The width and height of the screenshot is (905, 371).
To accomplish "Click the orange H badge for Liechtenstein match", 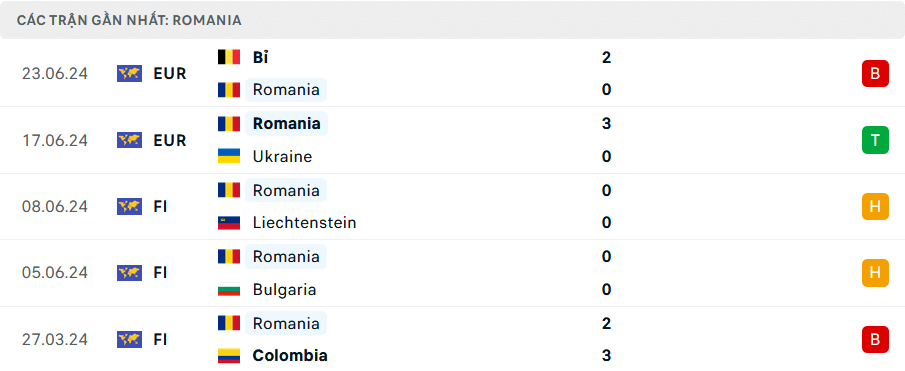I will [875, 207].
